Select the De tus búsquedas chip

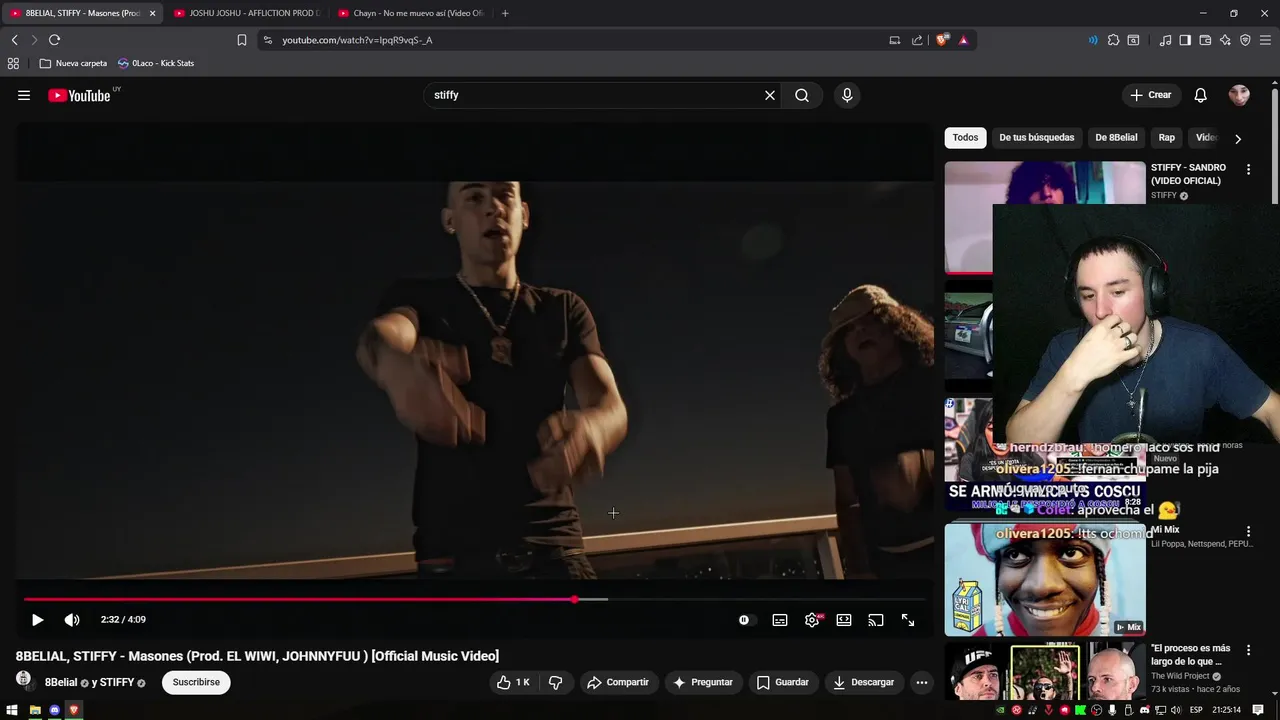[x=1036, y=138]
